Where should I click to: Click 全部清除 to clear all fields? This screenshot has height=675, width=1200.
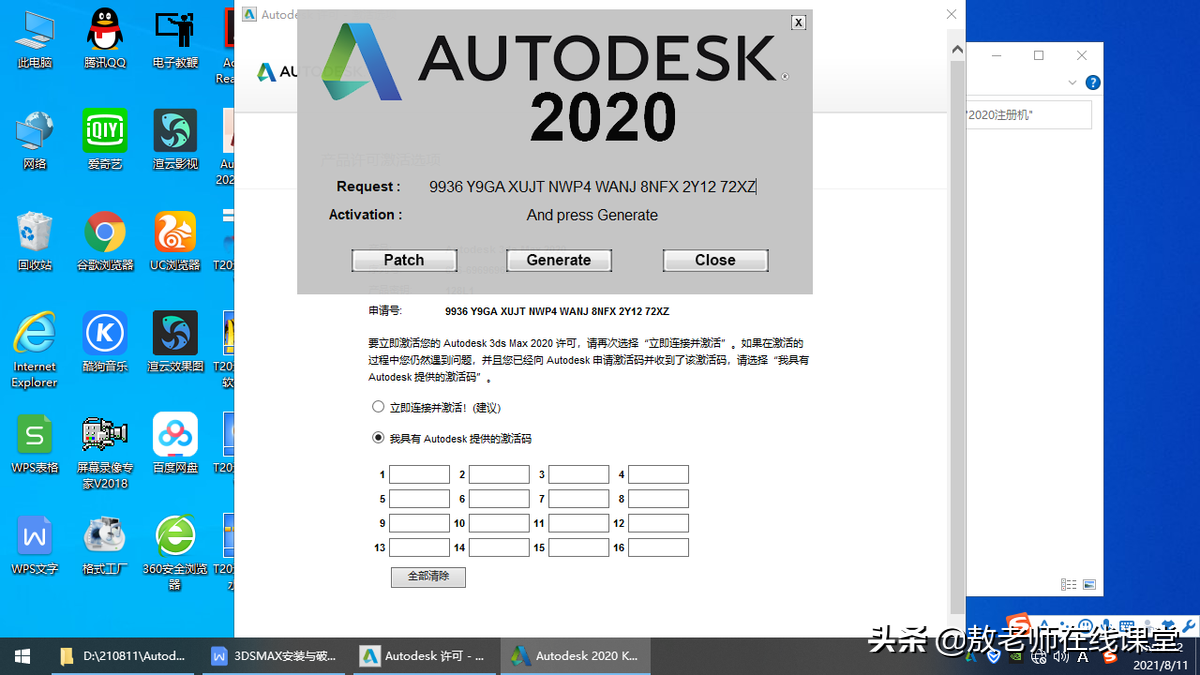(428, 577)
